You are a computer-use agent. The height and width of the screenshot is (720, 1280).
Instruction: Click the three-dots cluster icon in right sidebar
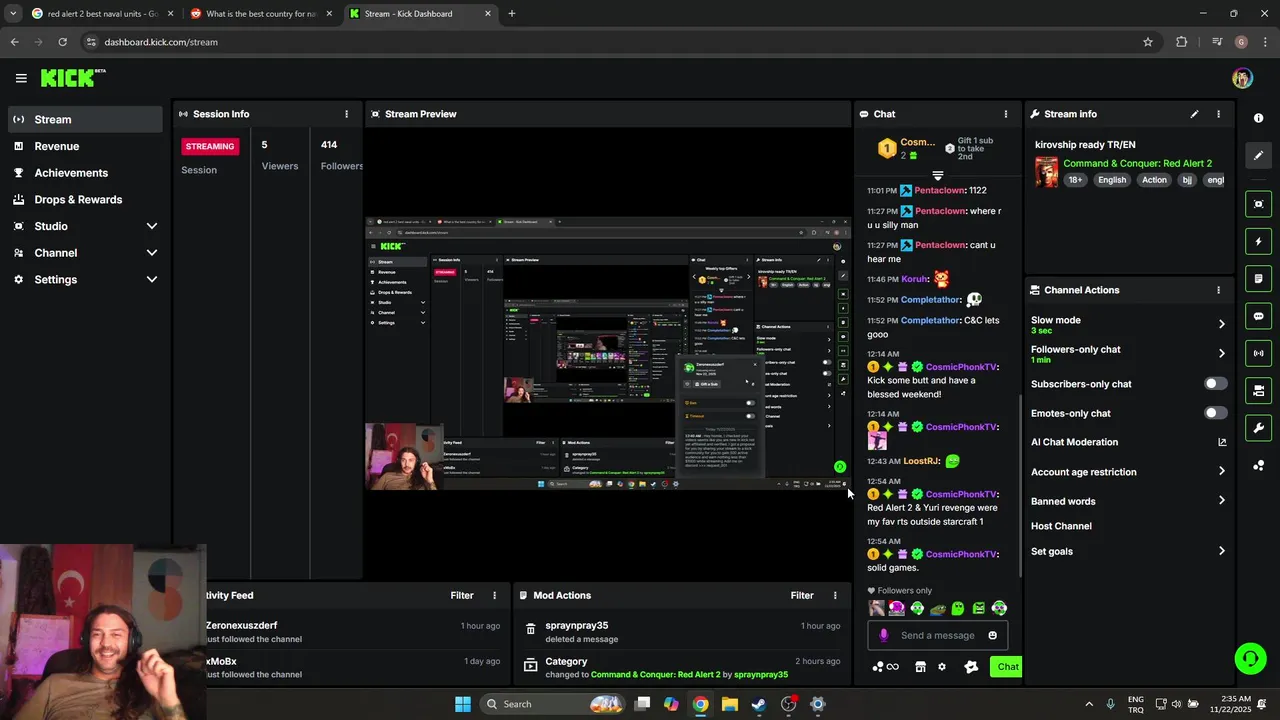(x=1258, y=465)
